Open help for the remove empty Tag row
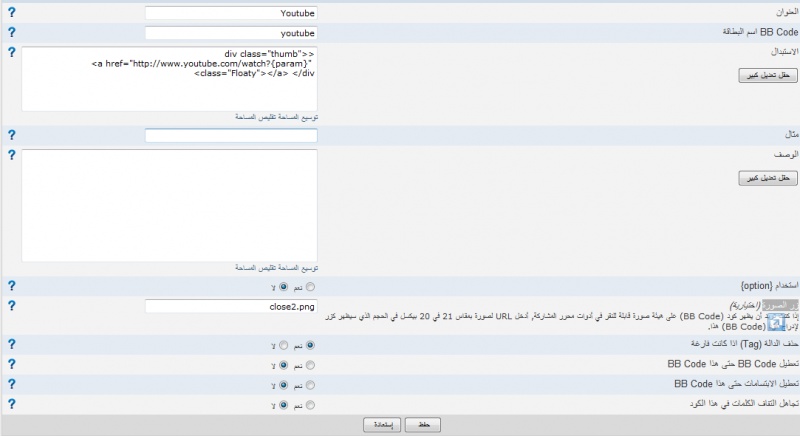This screenshot has width=800, height=436. click(12, 345)
